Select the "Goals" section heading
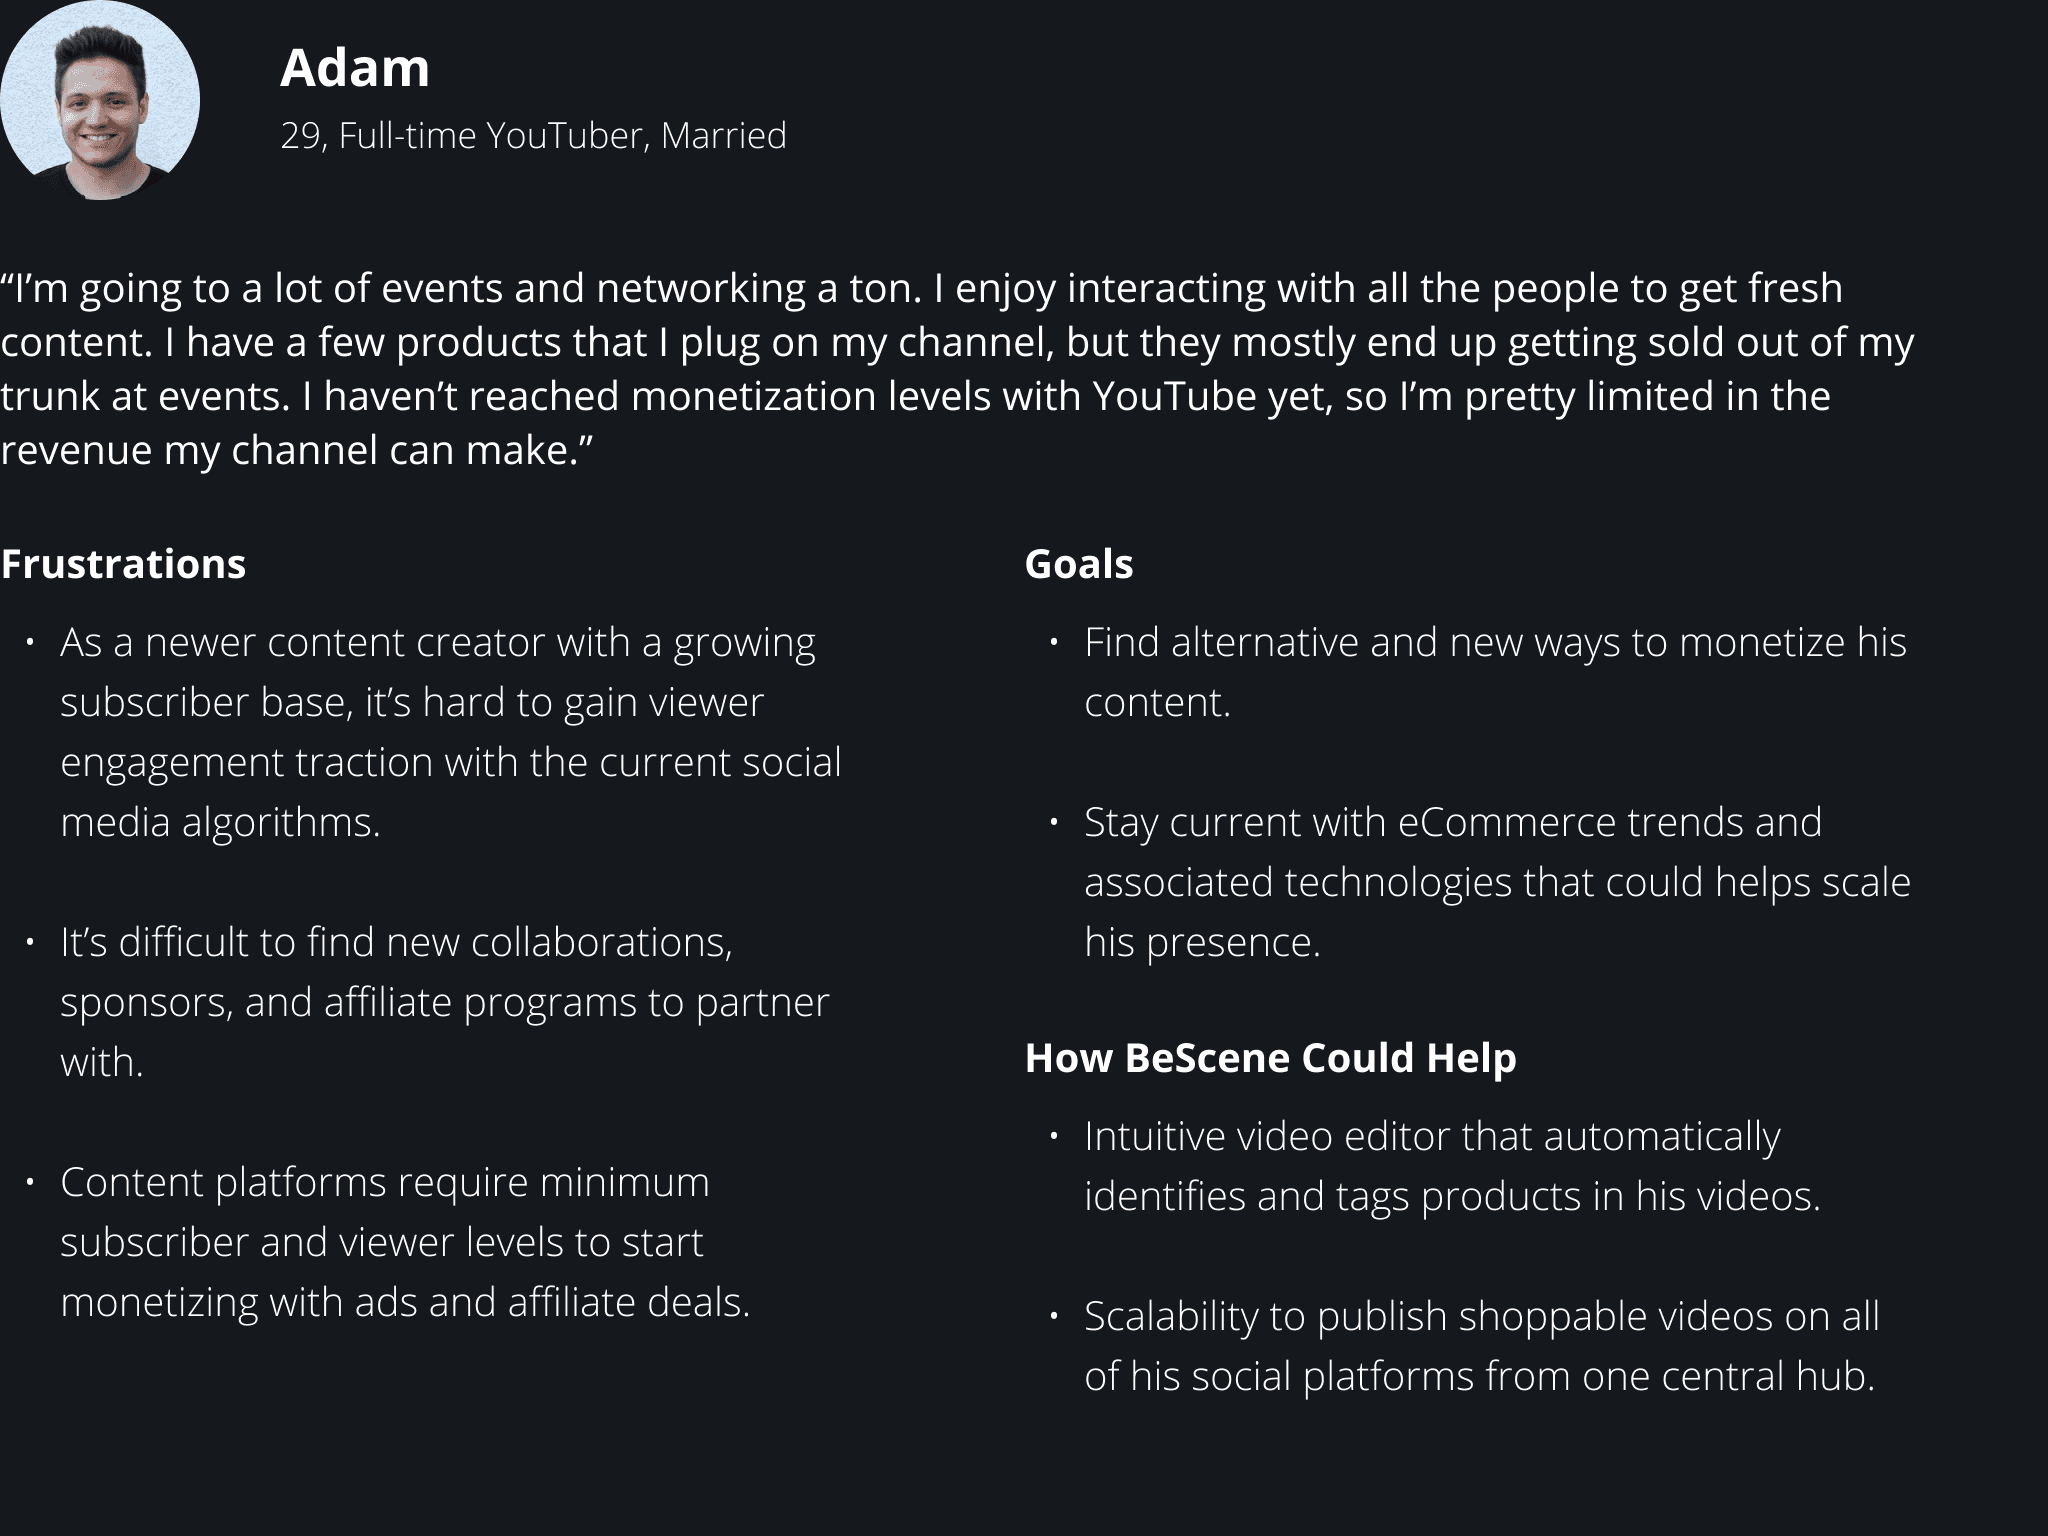 point(1079,564)
